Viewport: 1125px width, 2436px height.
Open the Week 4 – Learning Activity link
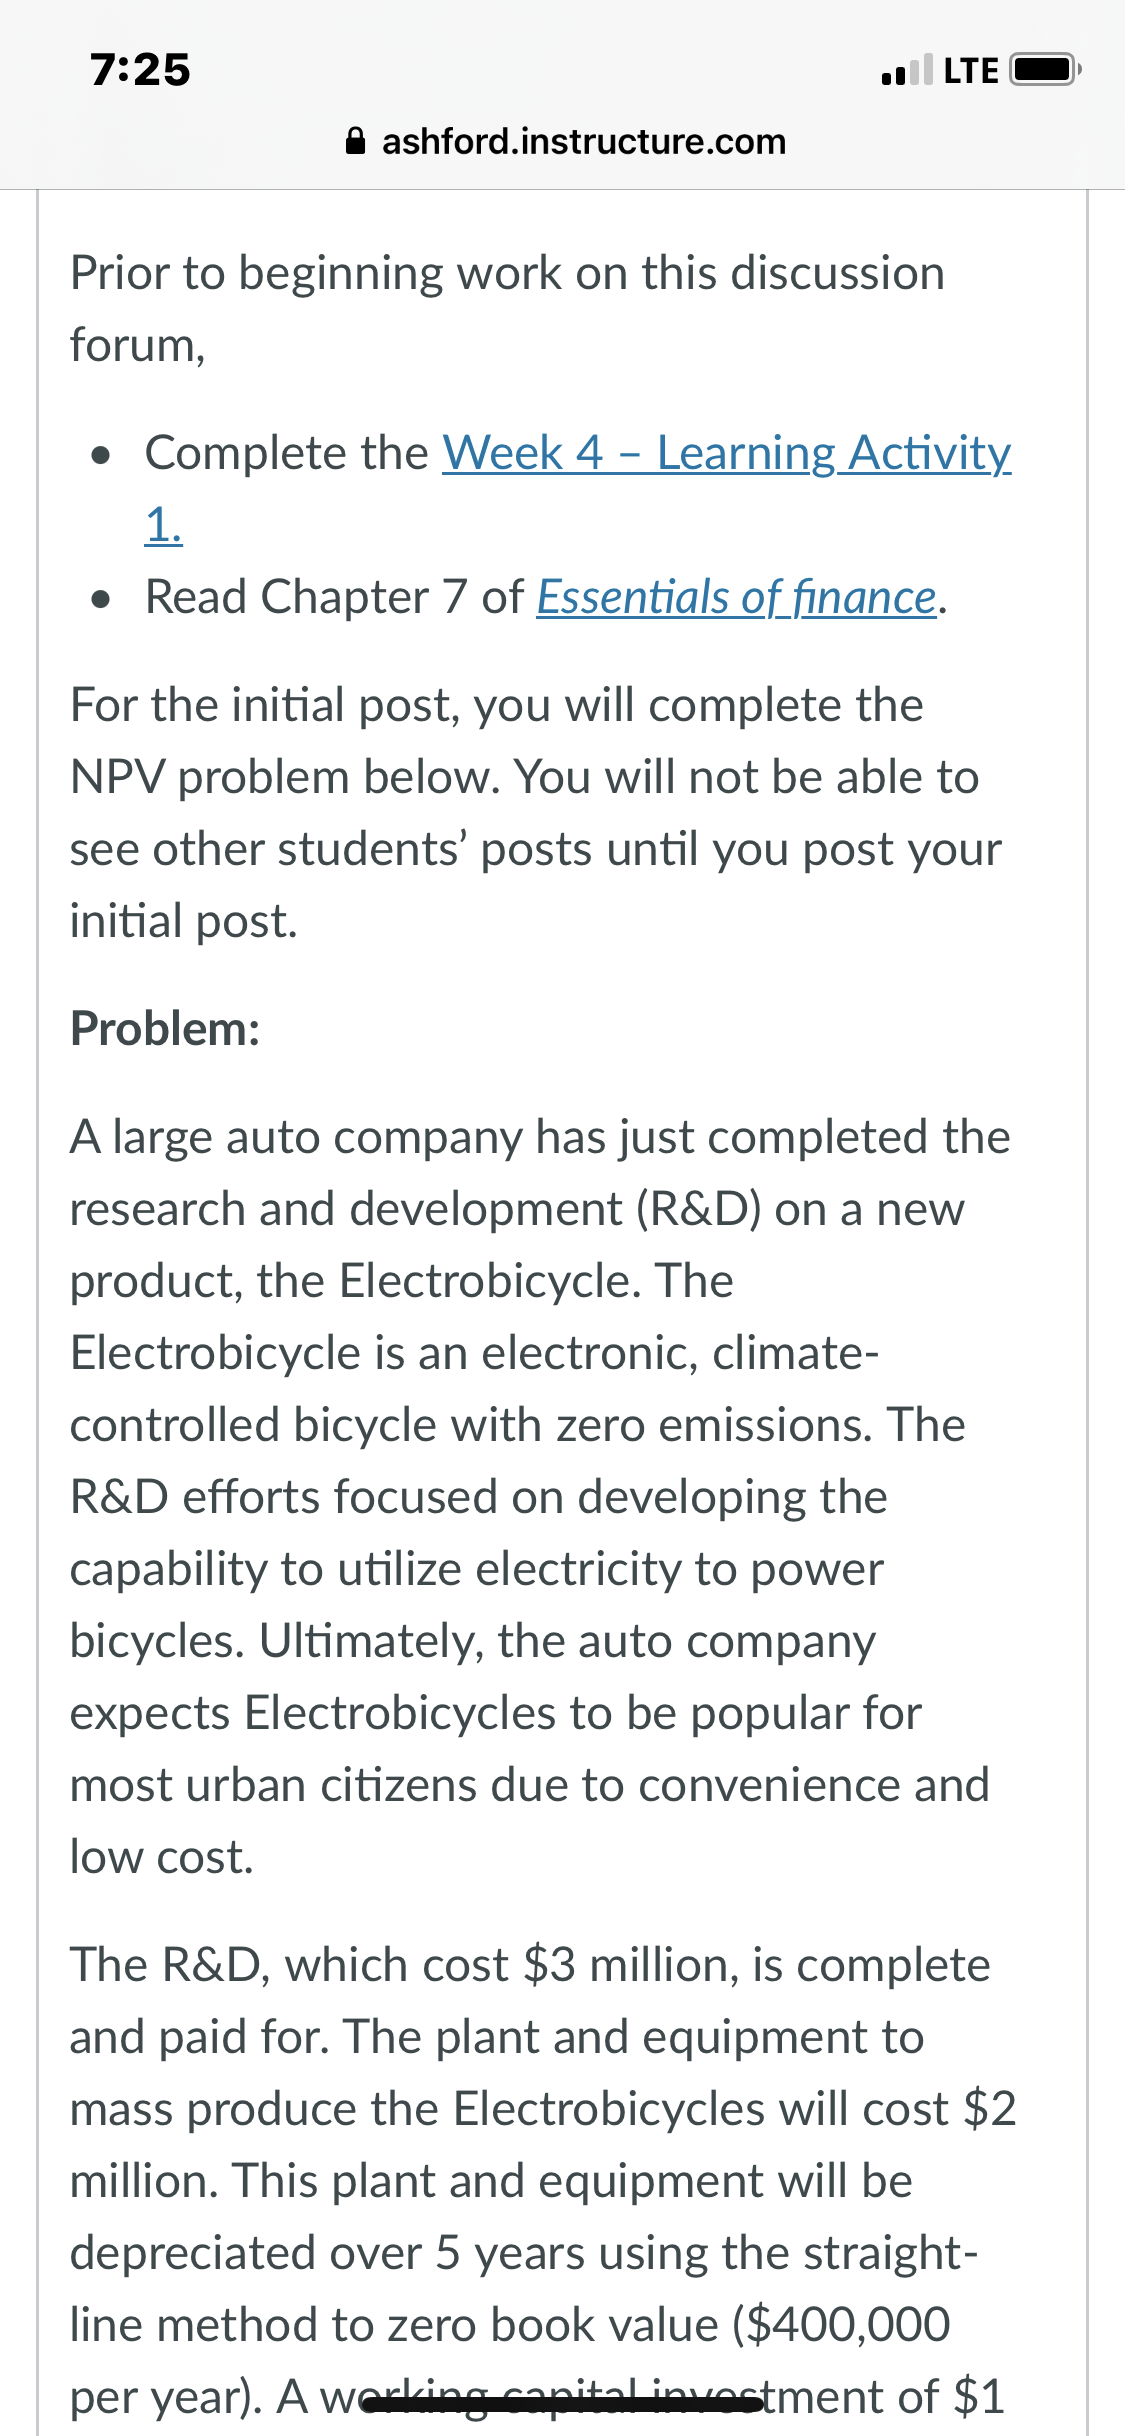click(x=726, y=454)
